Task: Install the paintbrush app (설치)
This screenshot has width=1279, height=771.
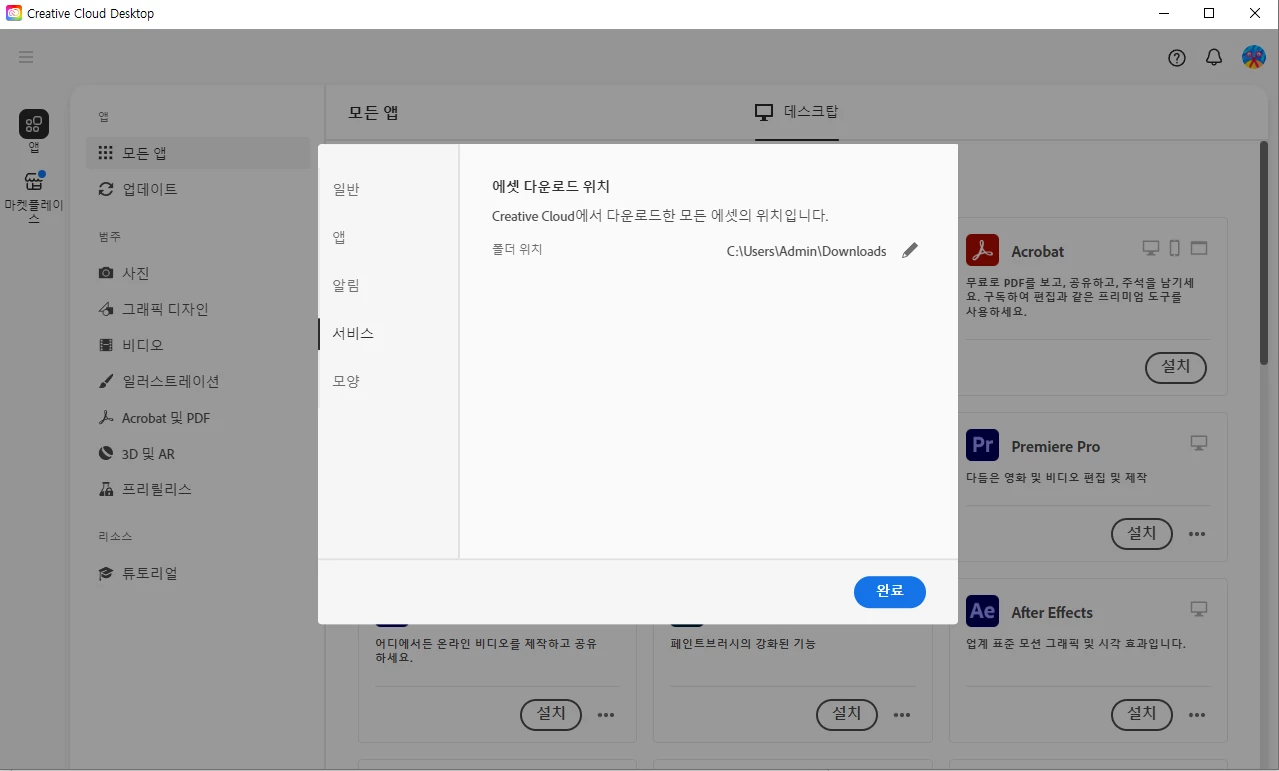Action: [847, 714]
